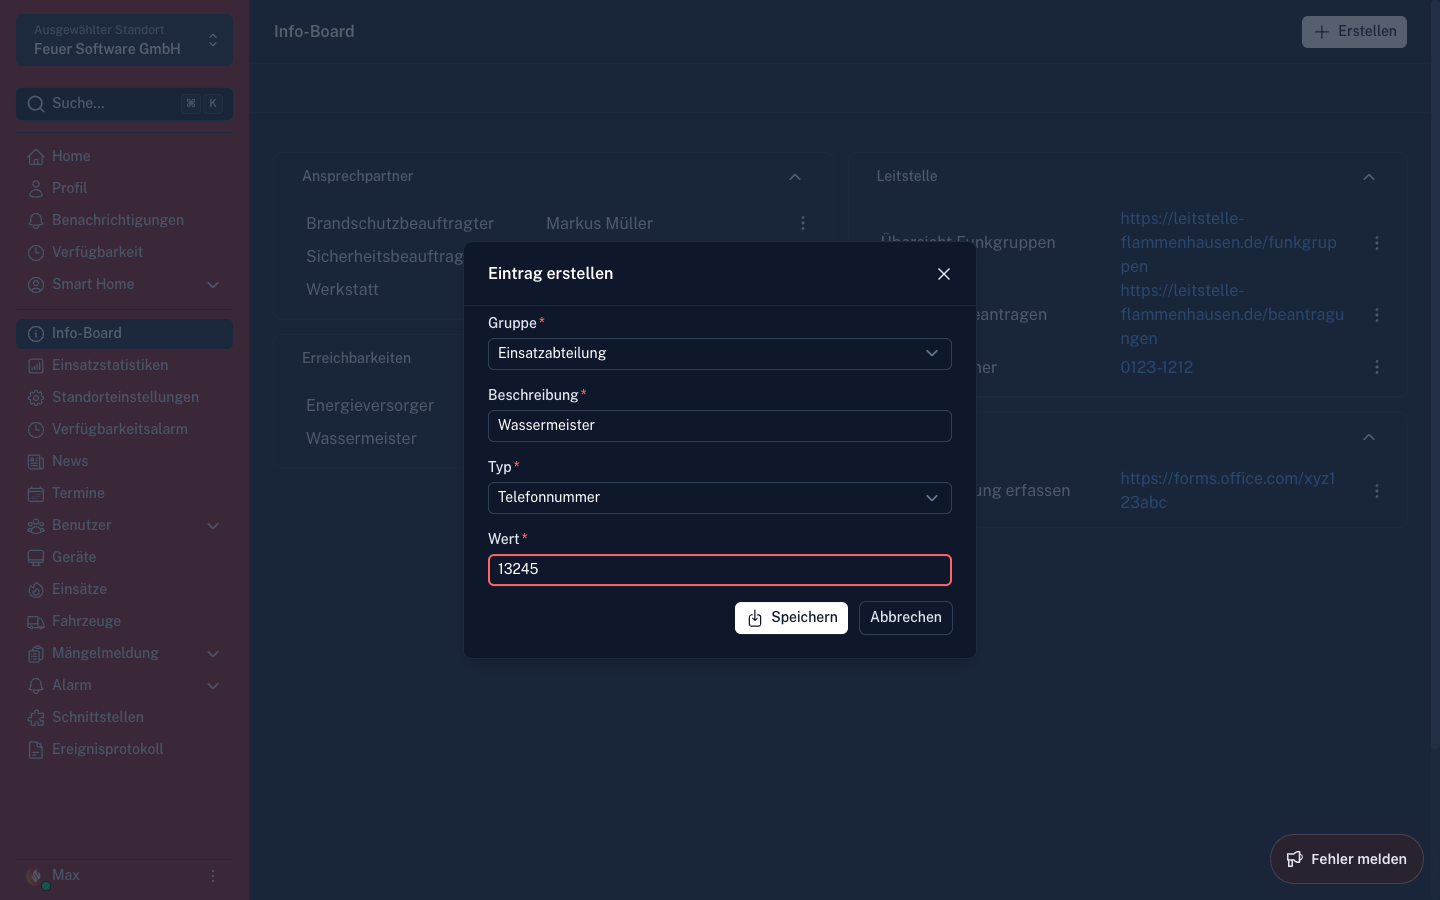The height and width of the screenshot is (900, 1440).
Task: Cancel with Abbrechen button
Action: [x=906, y=618]
